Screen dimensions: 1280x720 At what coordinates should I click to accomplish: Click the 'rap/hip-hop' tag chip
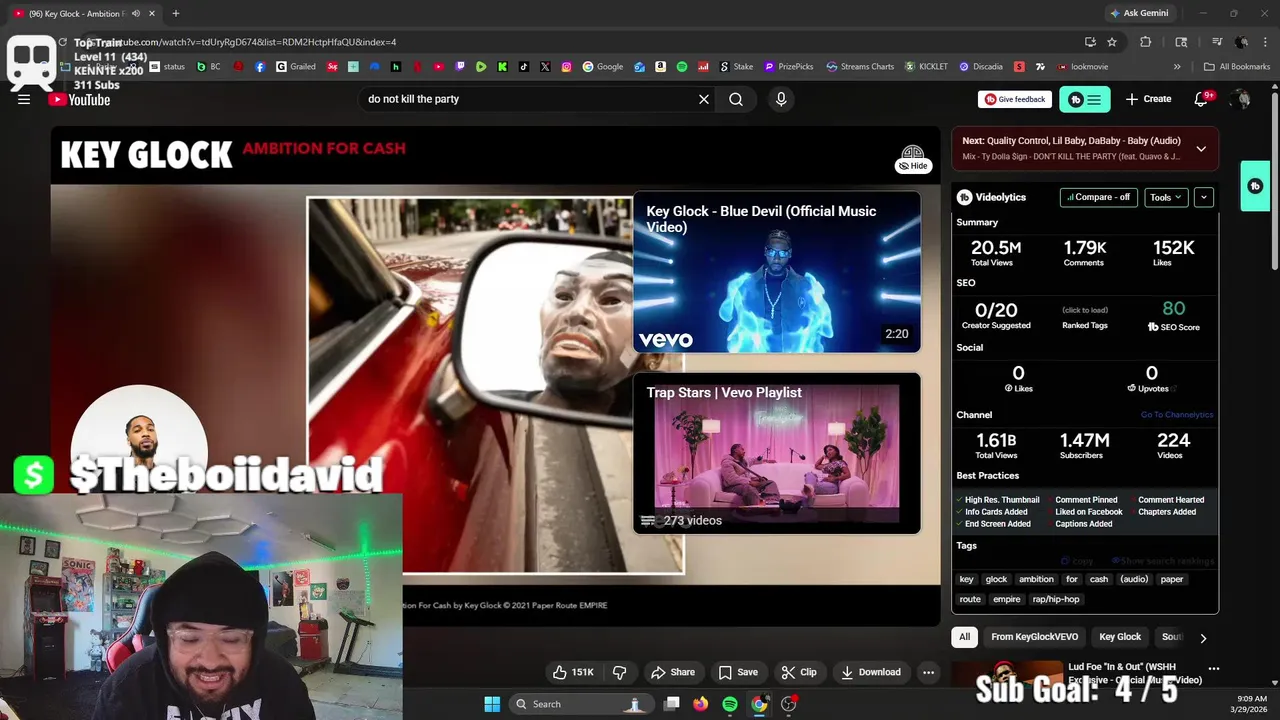[x=1056, y=599]
